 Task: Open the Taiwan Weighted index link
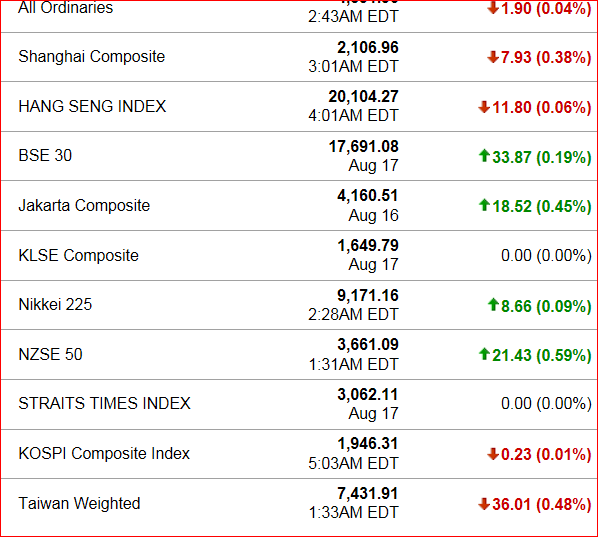point(79,503)
